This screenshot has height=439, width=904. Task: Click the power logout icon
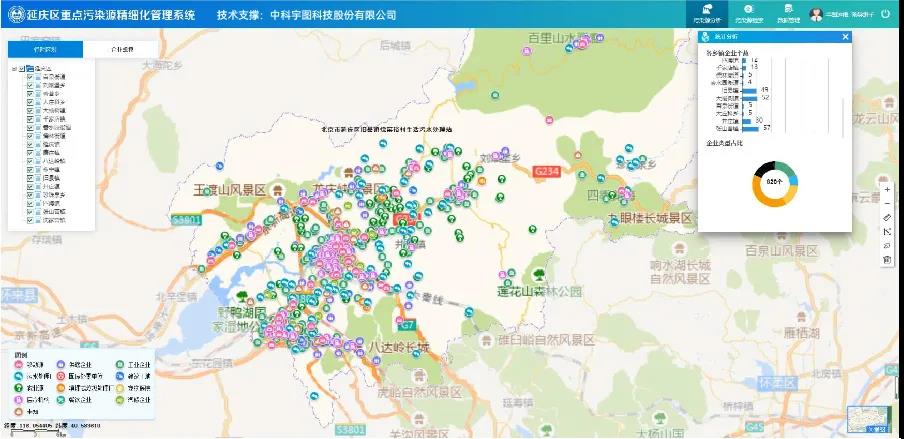pyautogui.click(x=886, y=14)
